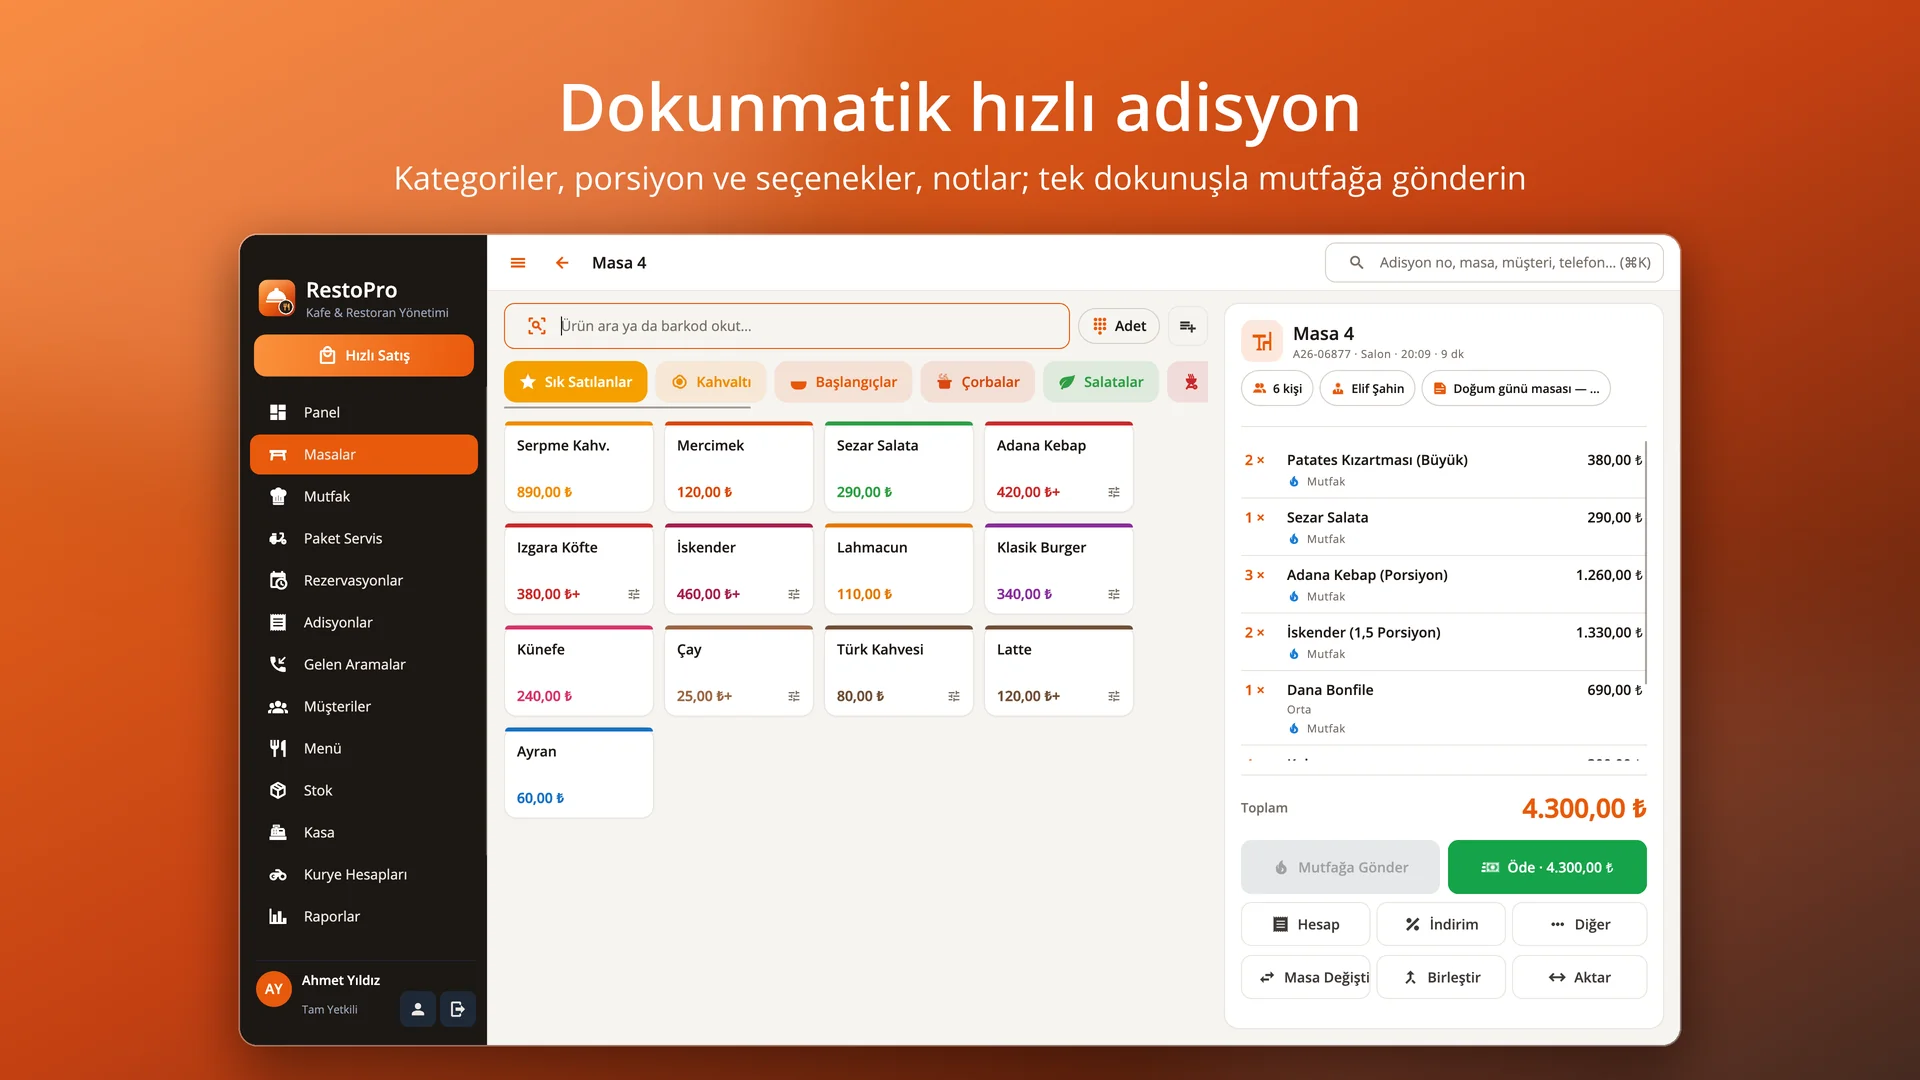This screenshot has width=1920, height=1080.
Task: Open Rezervasyonlar in the sidebar
Action: (364, 580)
